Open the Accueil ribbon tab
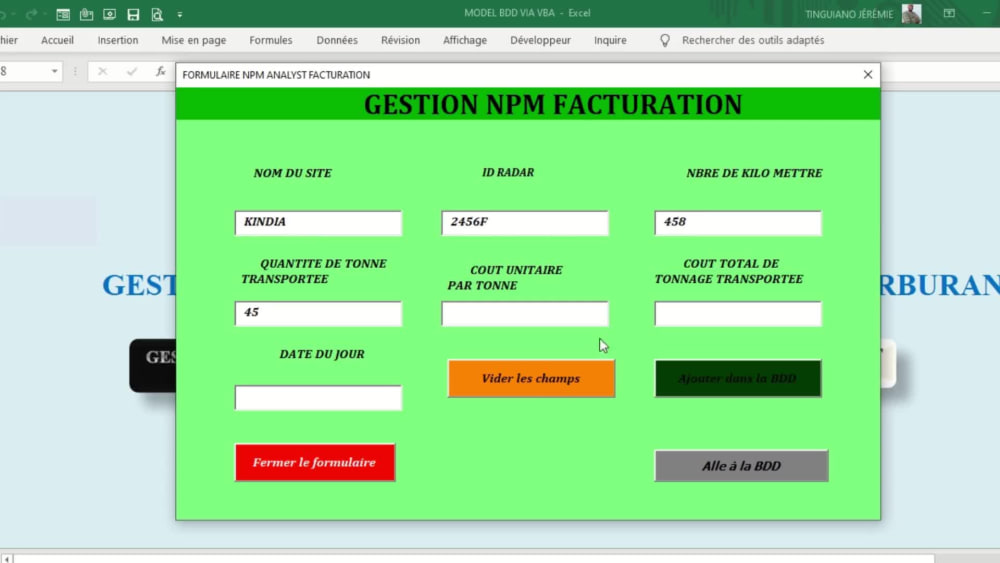 point(57,40)
